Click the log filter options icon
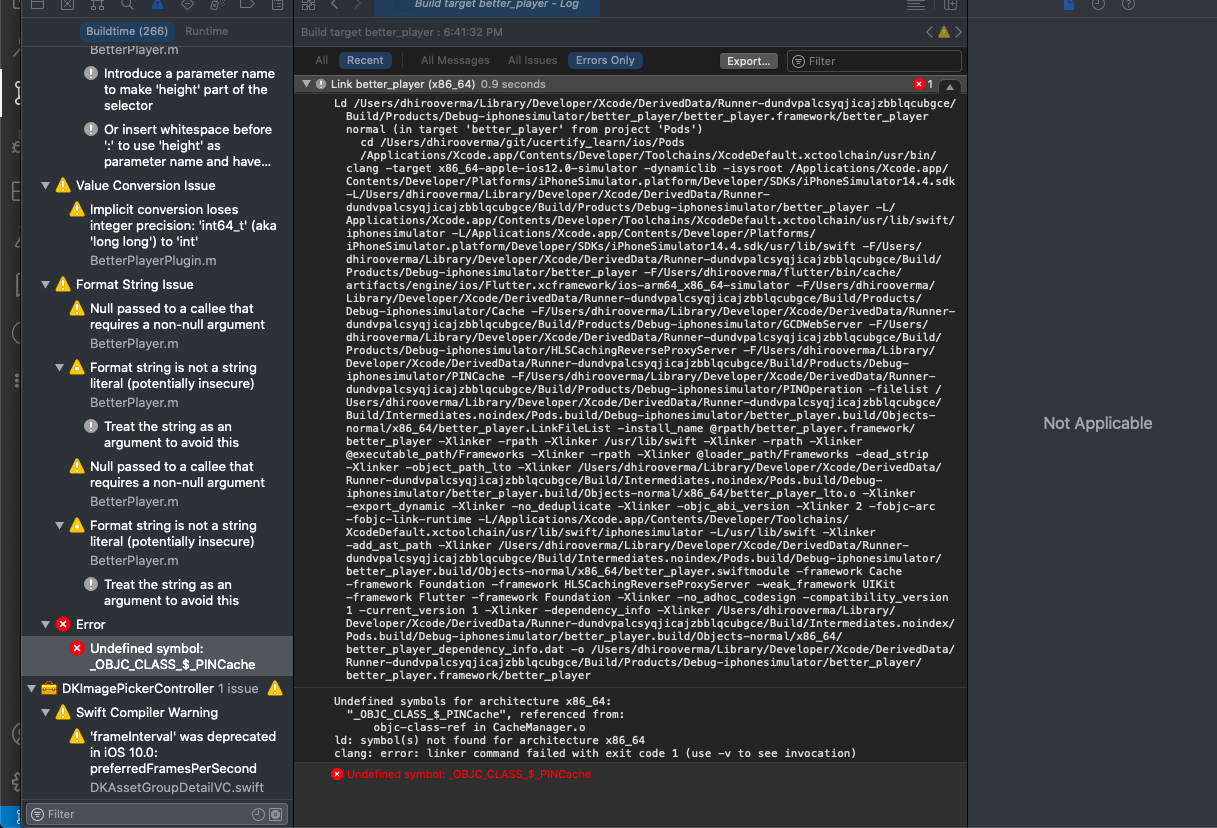The height and width of the screenshot is (828, 1217). pyautogui.click(x=799, y=61)
